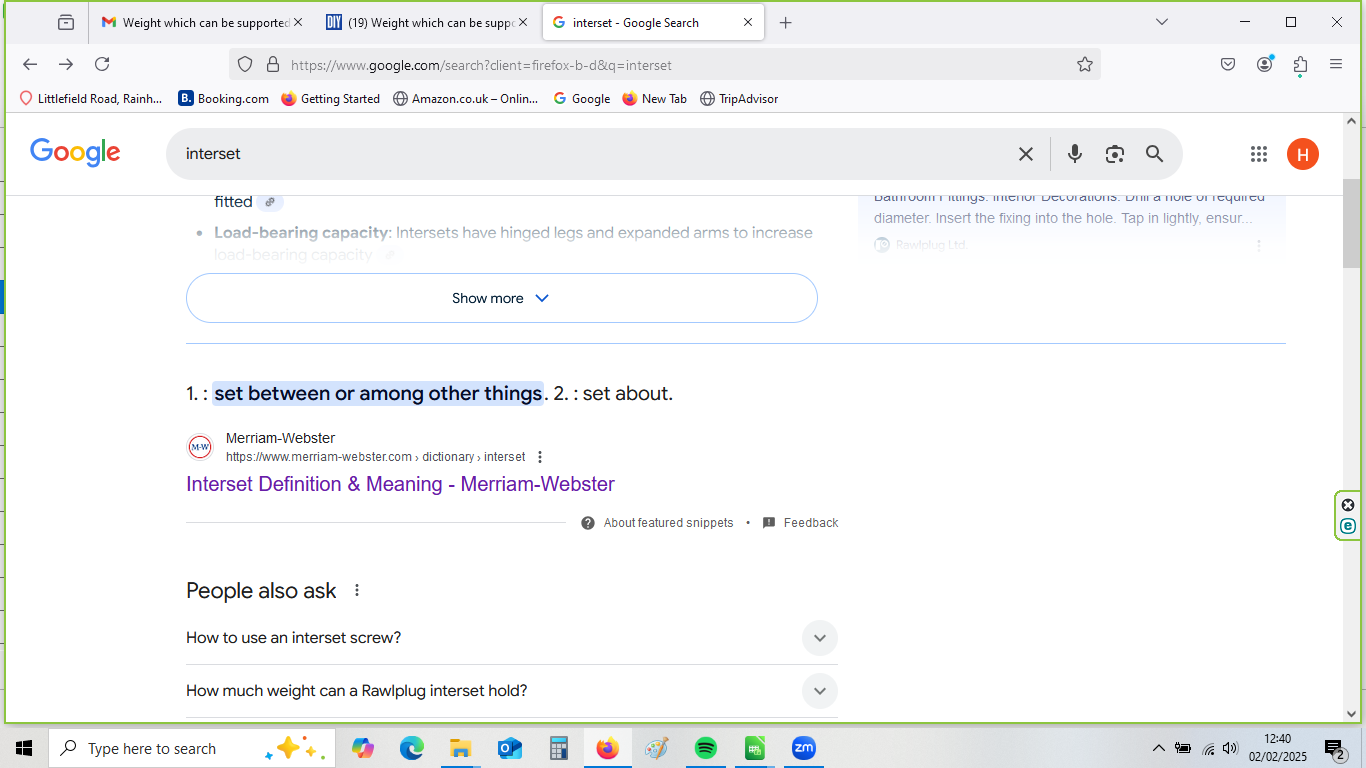The image size is (1366, 768).
Task: Clear the search box with X icon
Action: click(x=1025, y=154)
